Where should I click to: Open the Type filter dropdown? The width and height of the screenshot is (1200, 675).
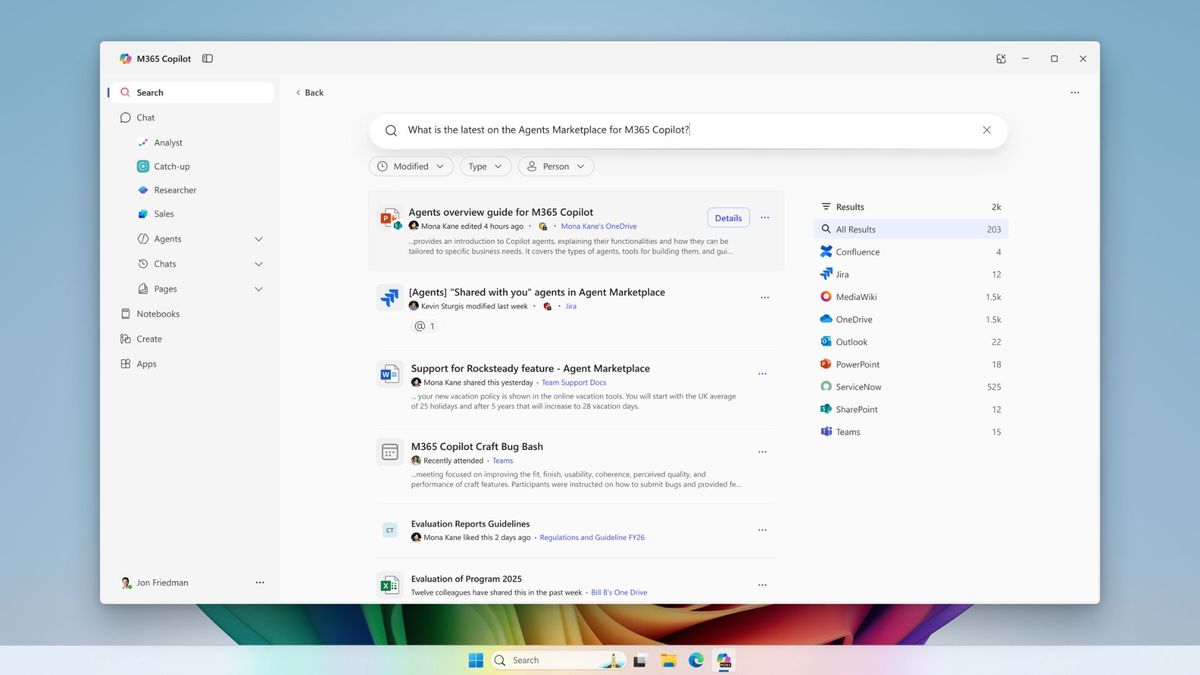point(485,166)
